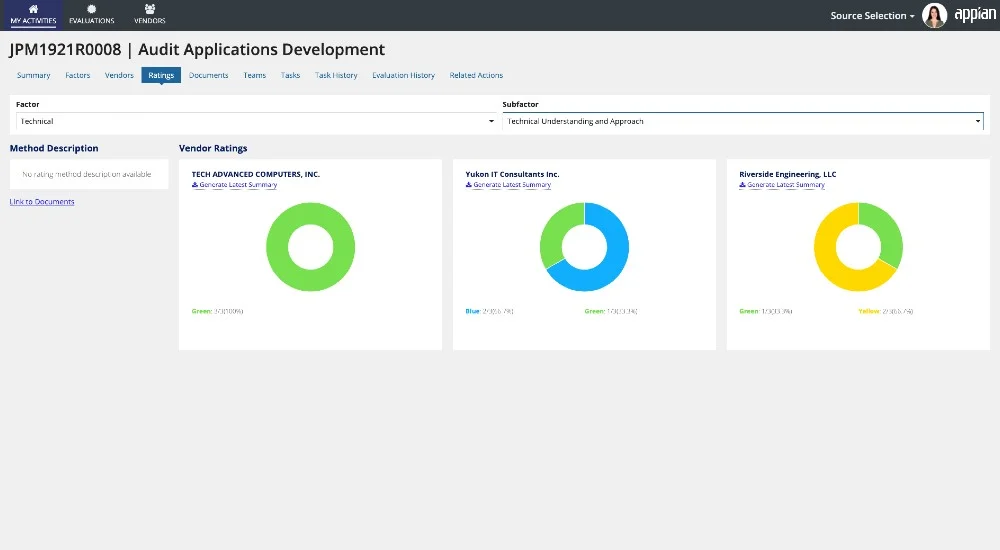Click the Appian logo

[974, 15]
